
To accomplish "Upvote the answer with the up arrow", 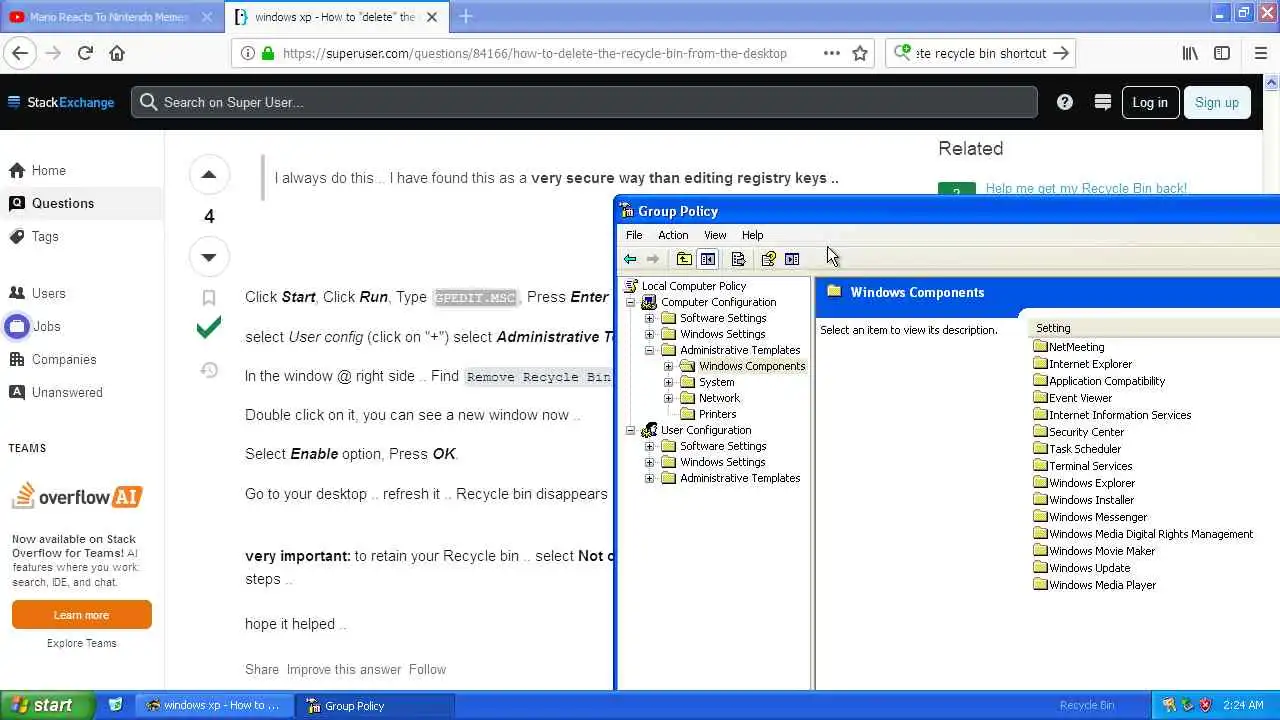I will tap(209, 175).
